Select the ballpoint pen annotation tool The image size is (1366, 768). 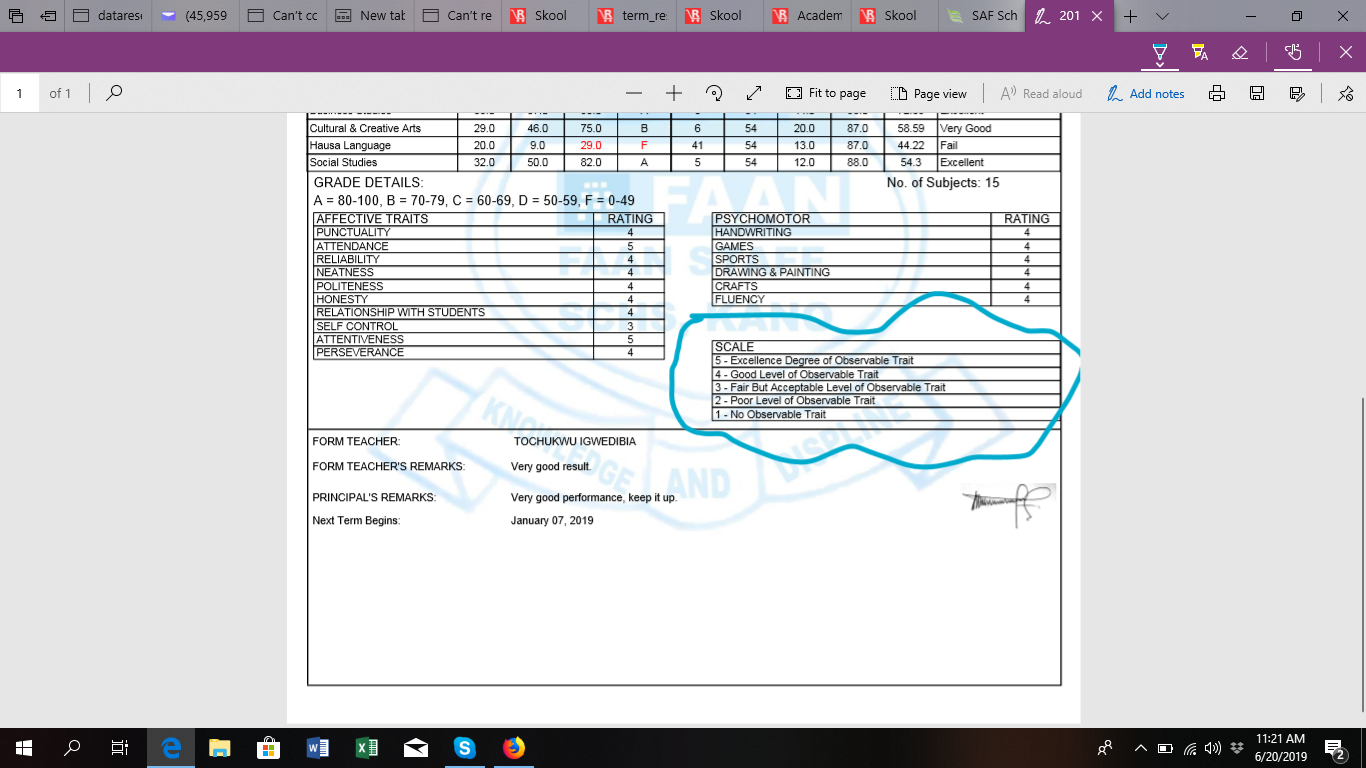tap(1160, 53)
